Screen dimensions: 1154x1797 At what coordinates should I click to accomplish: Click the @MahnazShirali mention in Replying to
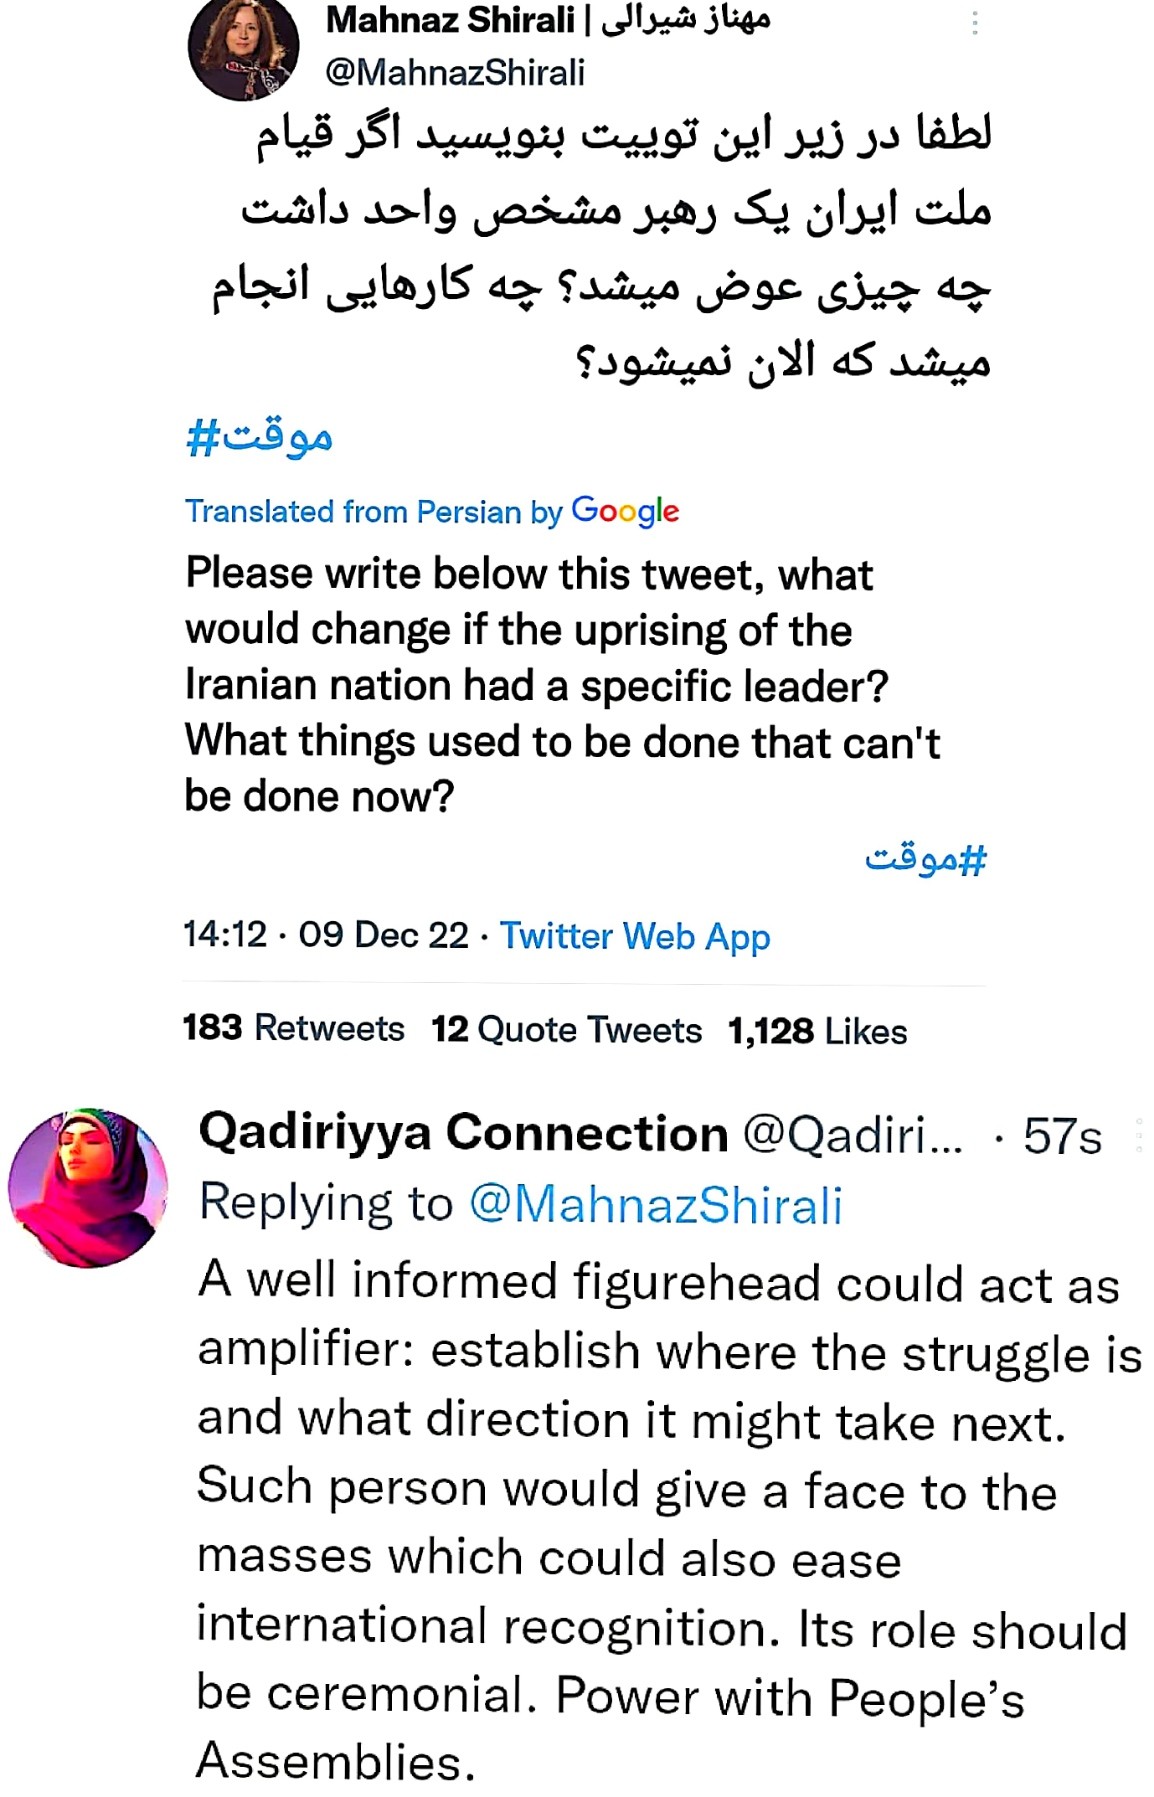(656, 1203)
